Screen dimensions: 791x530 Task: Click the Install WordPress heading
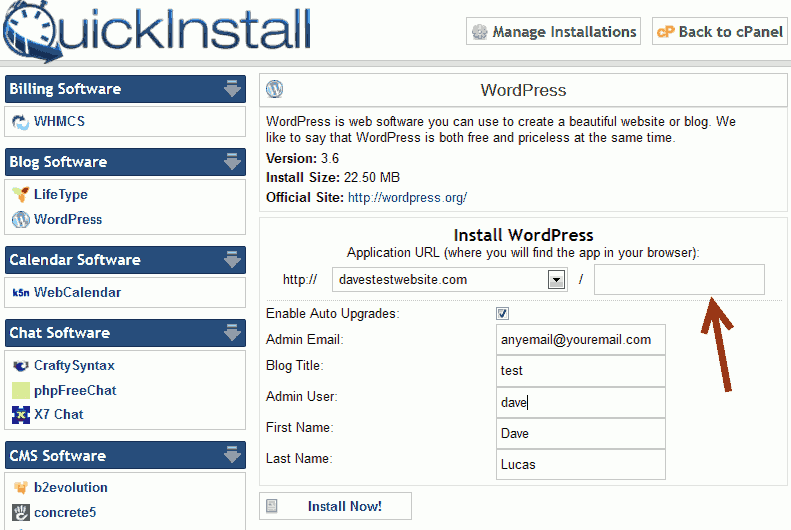(523, 235)
